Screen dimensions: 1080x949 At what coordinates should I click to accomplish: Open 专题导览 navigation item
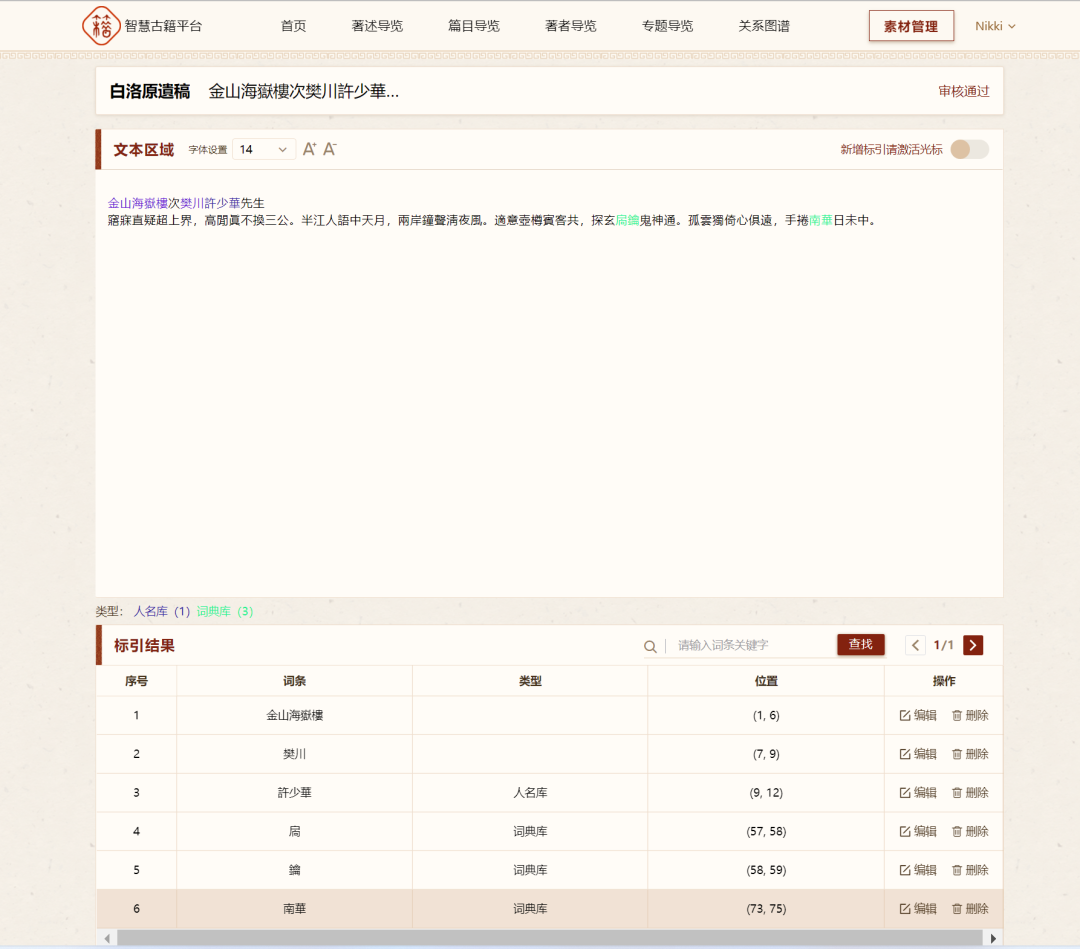click(667, 26)
